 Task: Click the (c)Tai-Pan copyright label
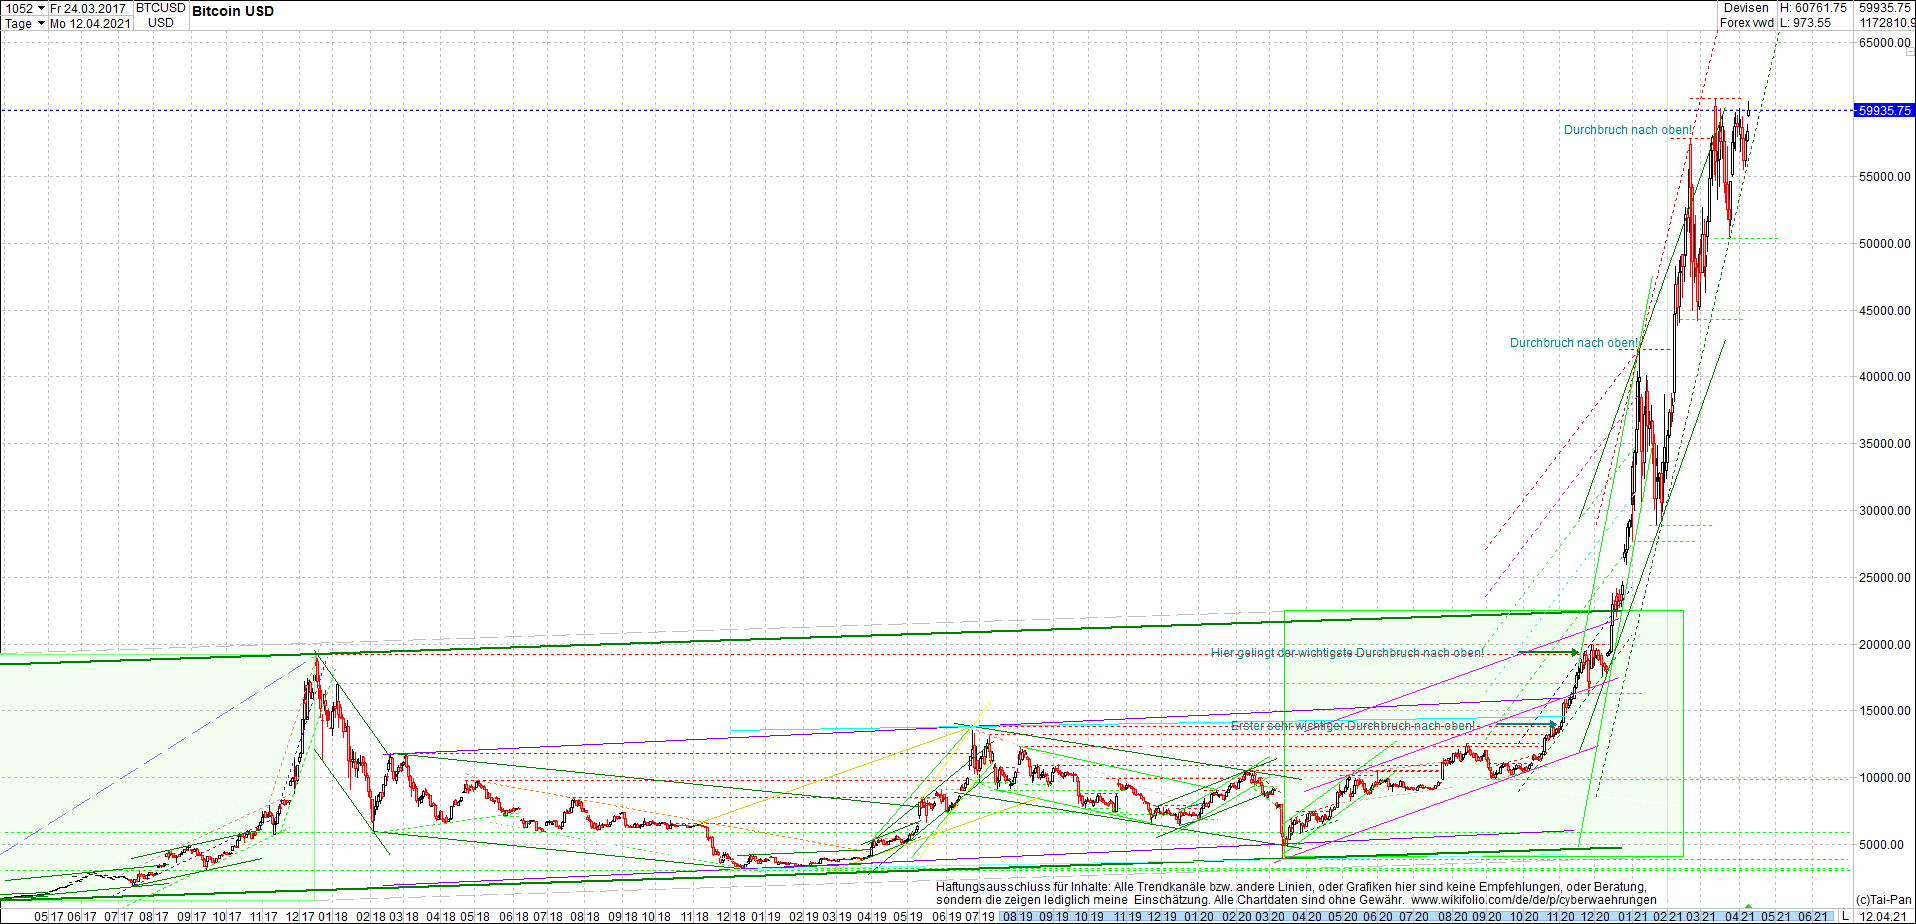(1884, 900)
